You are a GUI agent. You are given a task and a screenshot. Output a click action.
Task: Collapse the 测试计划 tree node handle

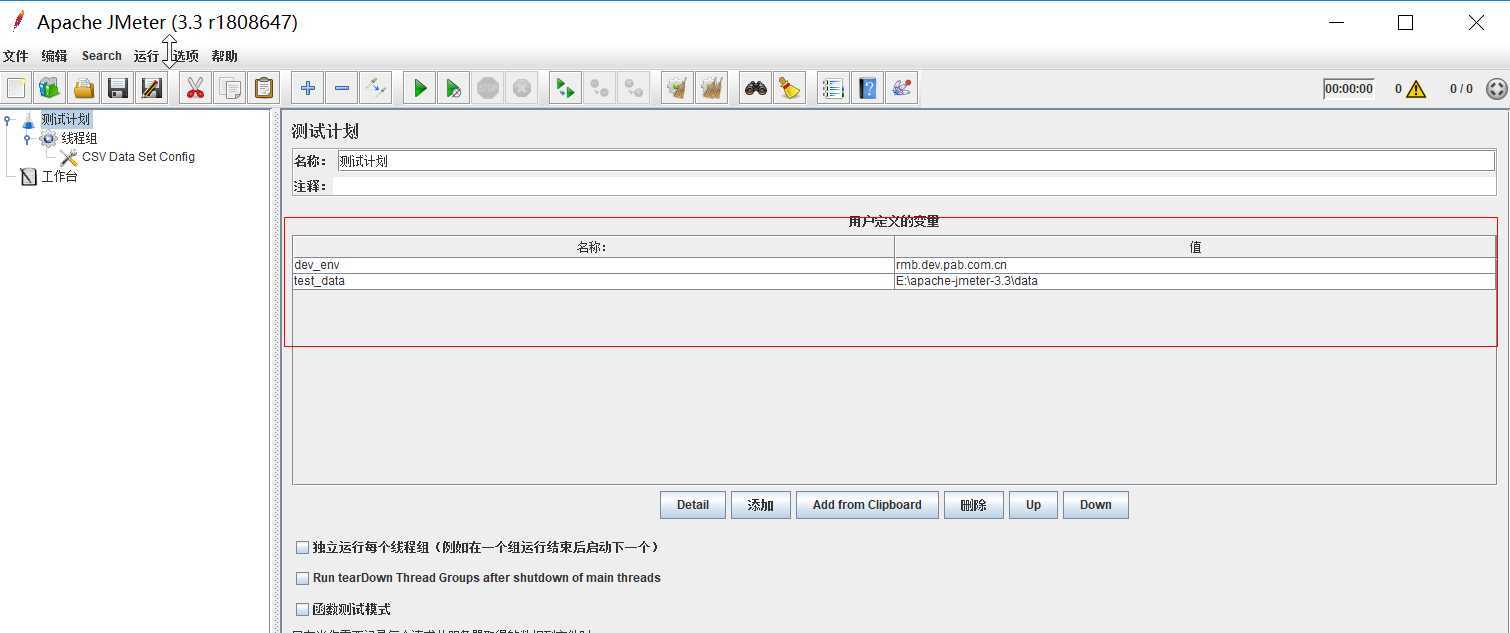[x=8, y=120]
